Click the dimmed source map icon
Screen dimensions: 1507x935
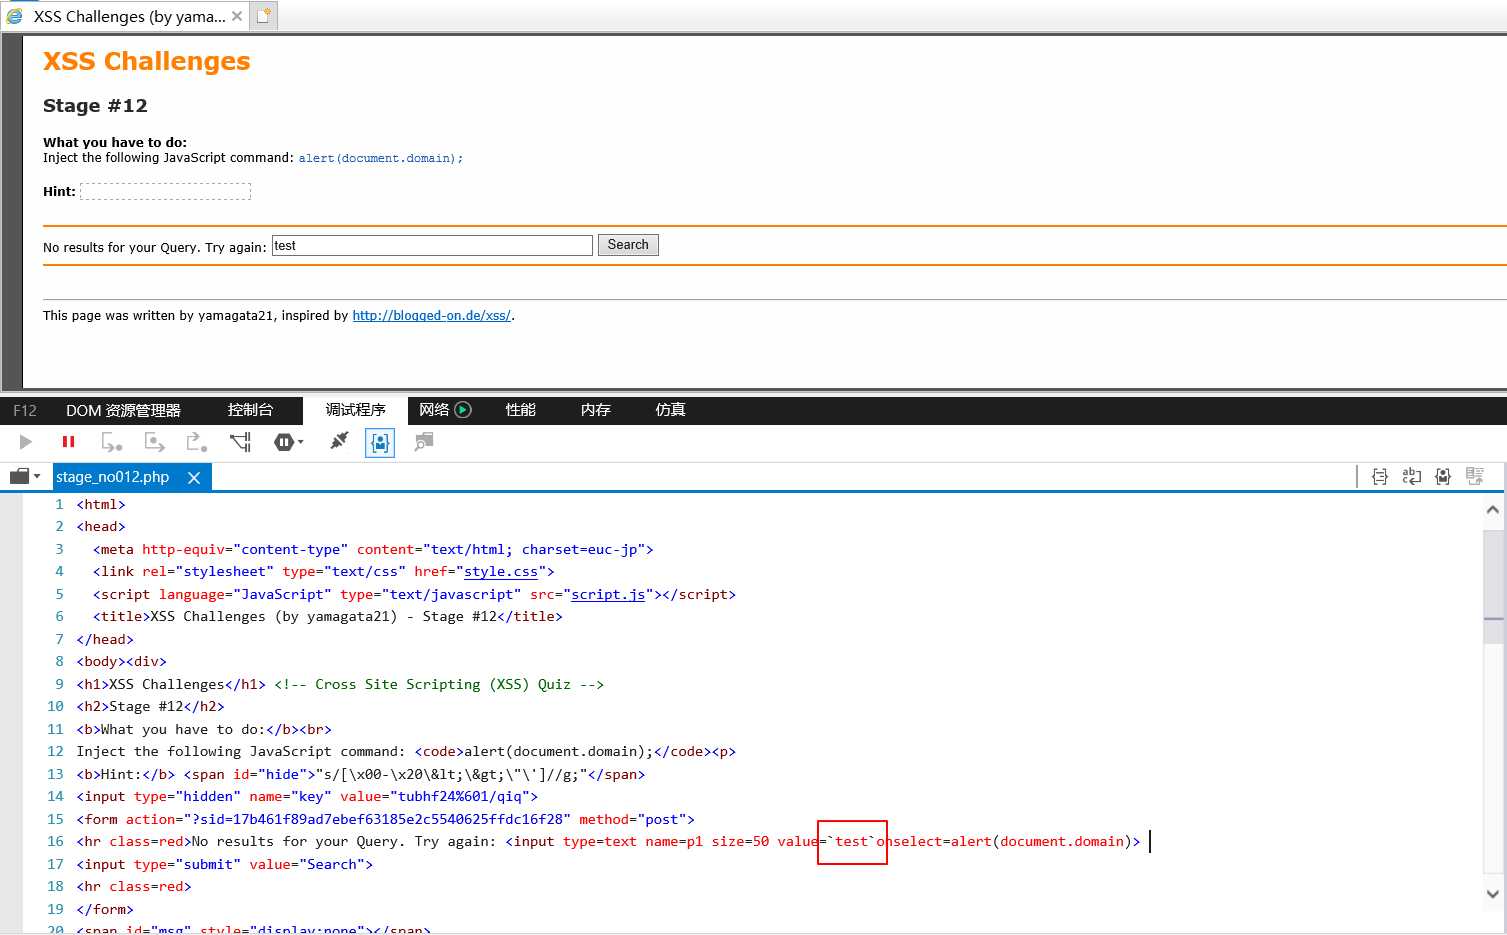tap(1474, 477)
